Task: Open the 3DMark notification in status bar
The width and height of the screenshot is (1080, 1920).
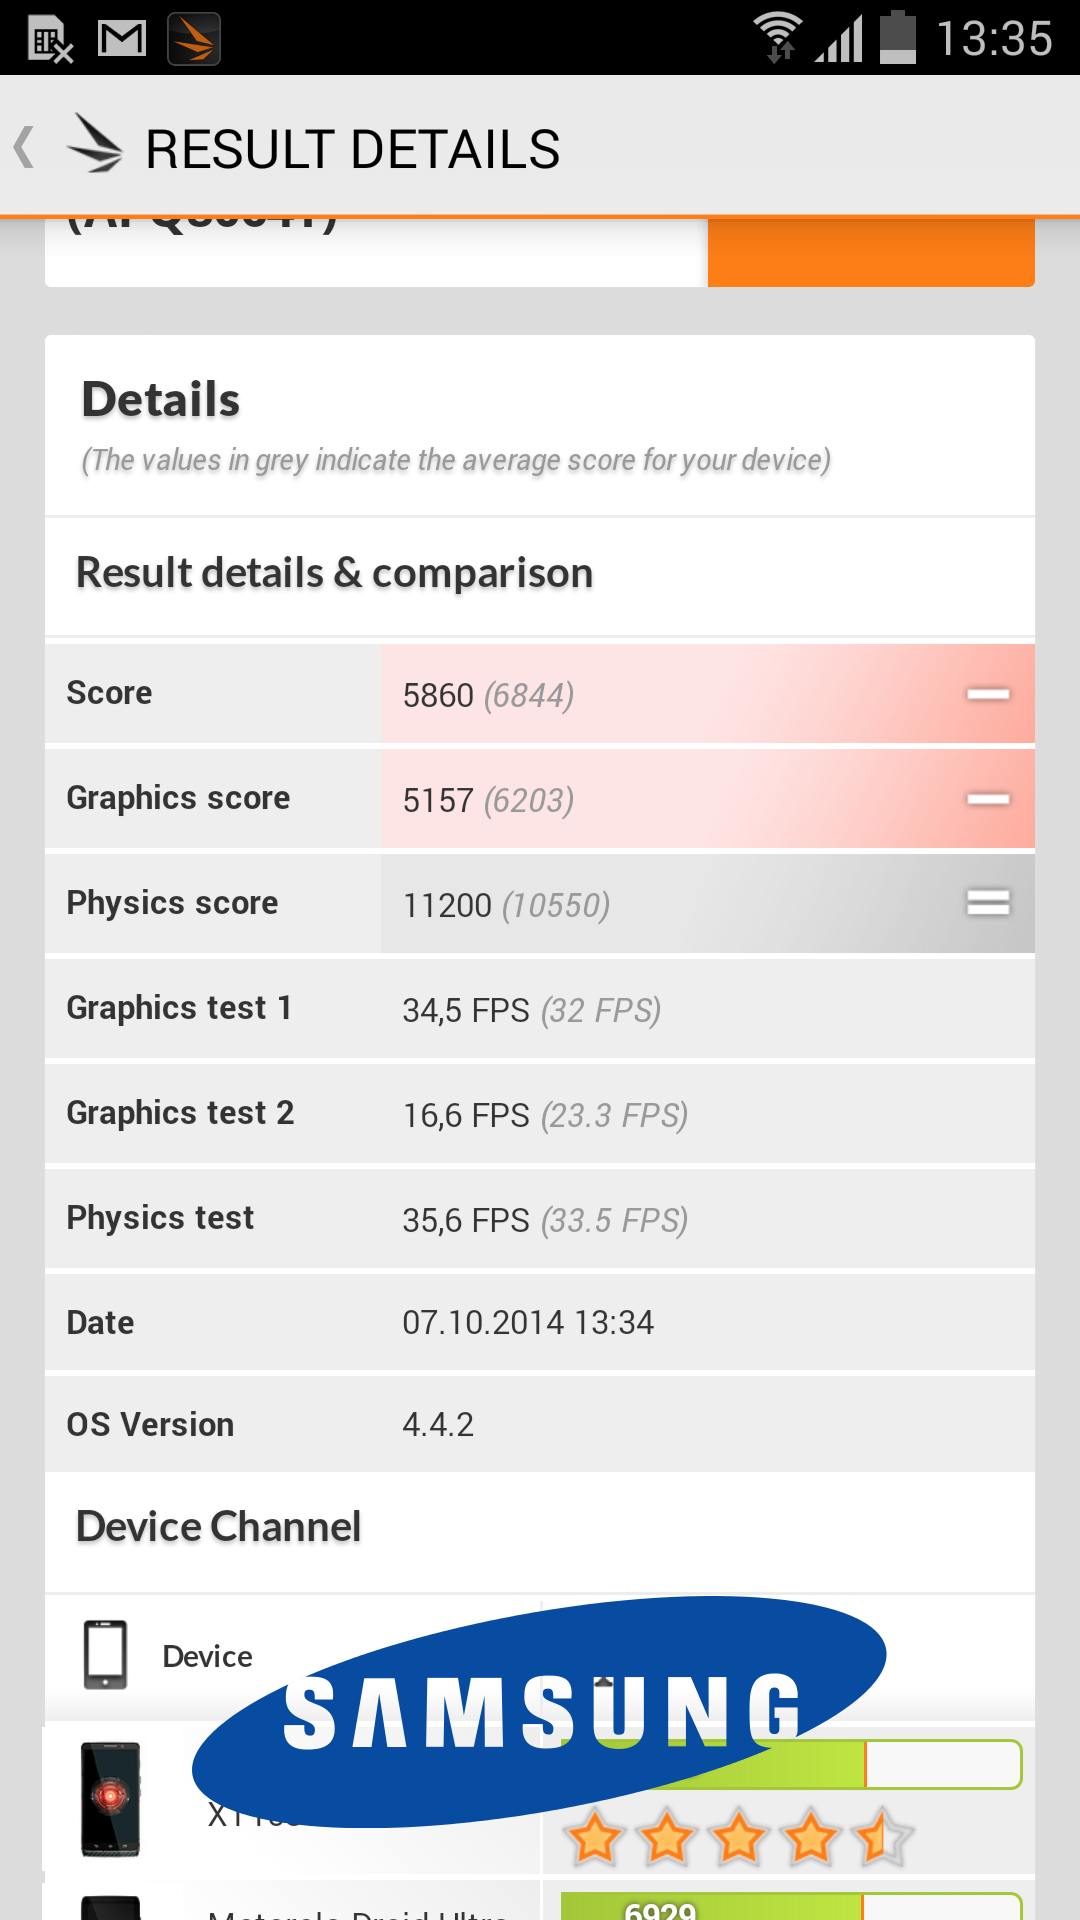Action: tap(194, 39)
